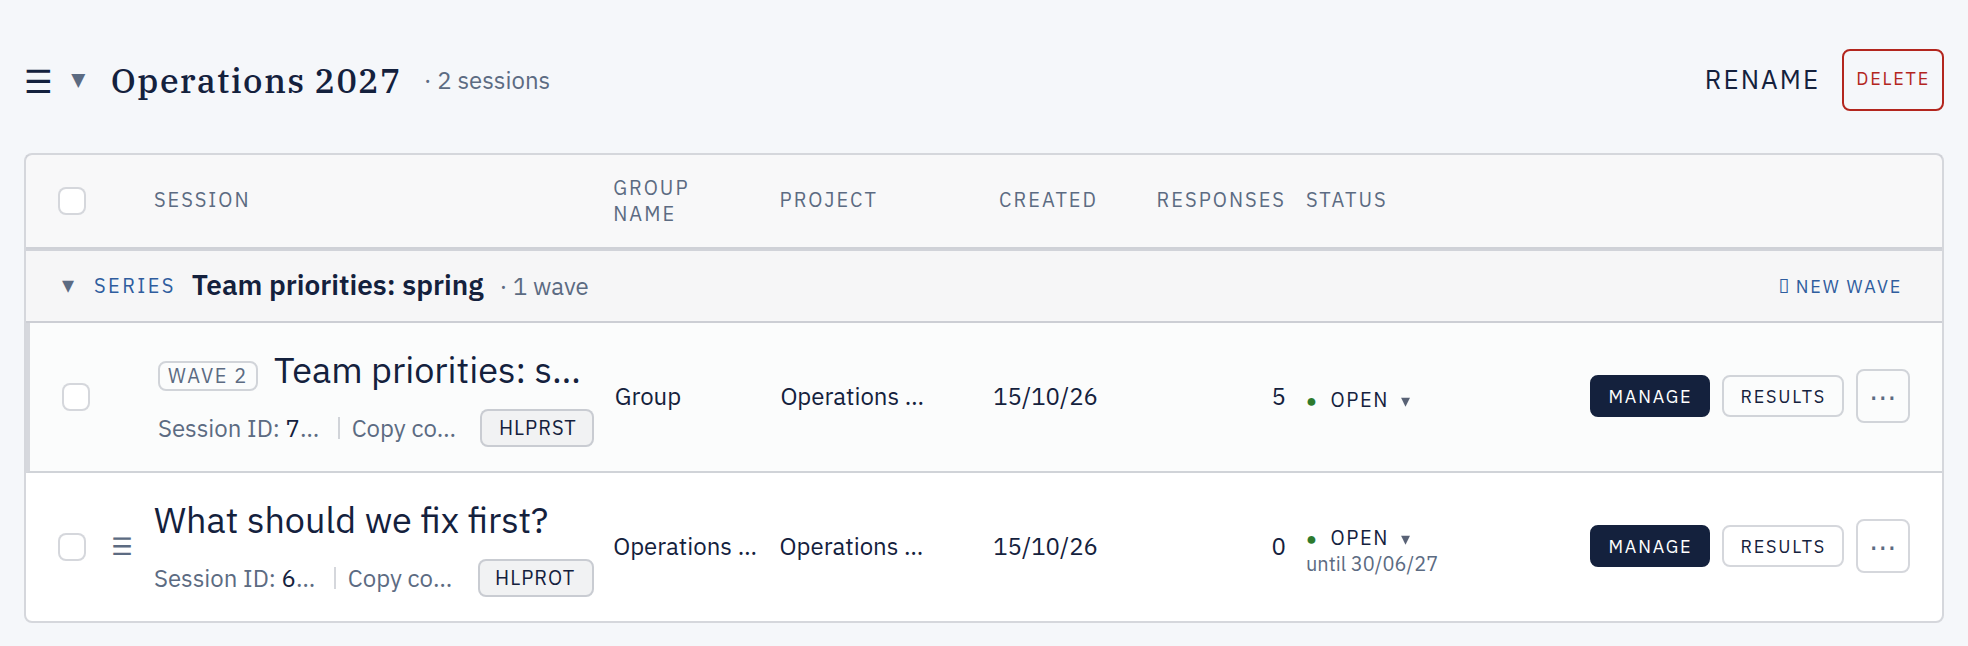The height and width of the screenshot is (646, 1968).
Task: Open the Team priorities: s... session title
Action: coord(427,371)
